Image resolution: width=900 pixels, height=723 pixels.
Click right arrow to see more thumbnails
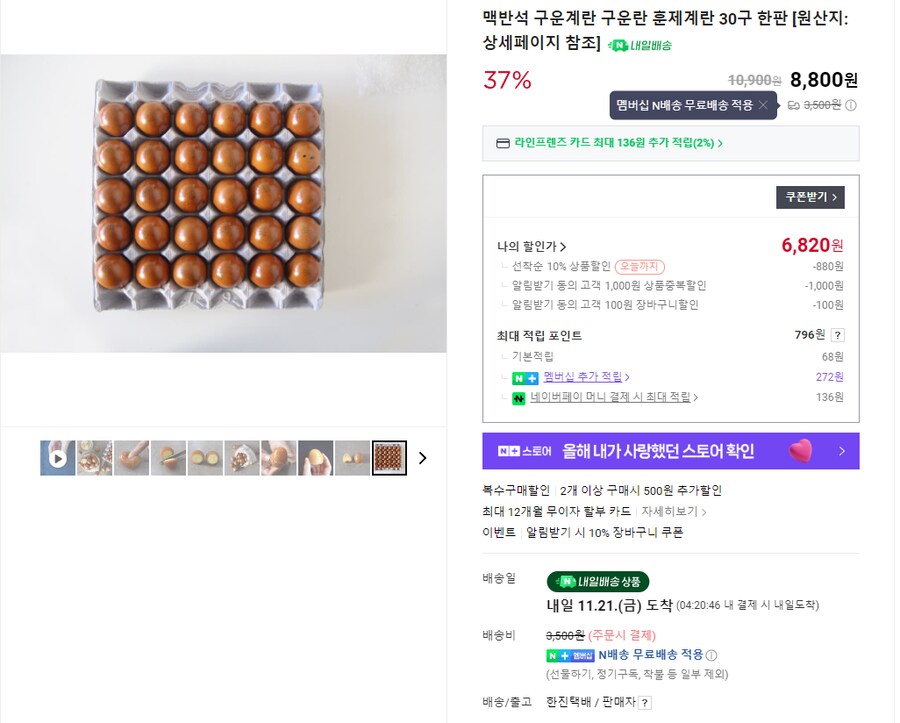click(x=422, y=457)
